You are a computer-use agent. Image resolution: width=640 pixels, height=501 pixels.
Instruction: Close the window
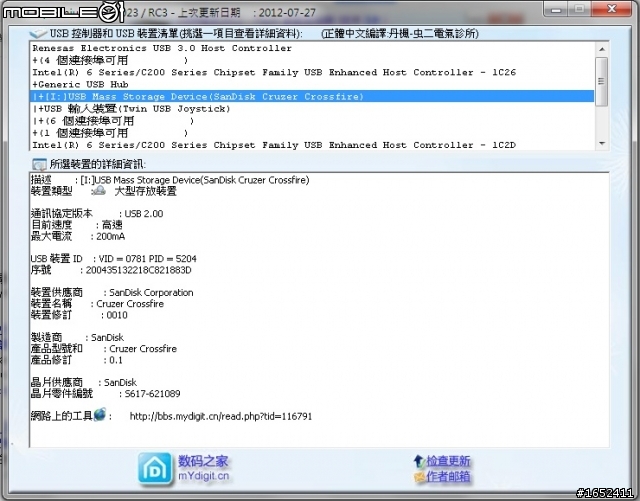[611, 9]
